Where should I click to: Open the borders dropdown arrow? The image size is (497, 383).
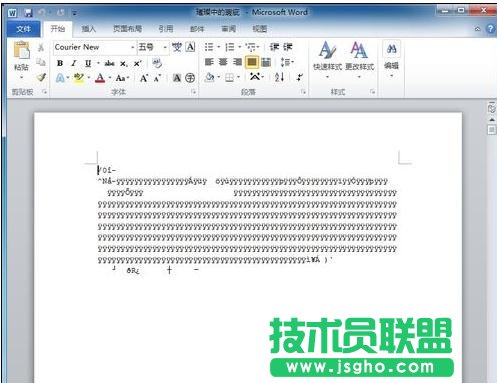click(239, 78)
